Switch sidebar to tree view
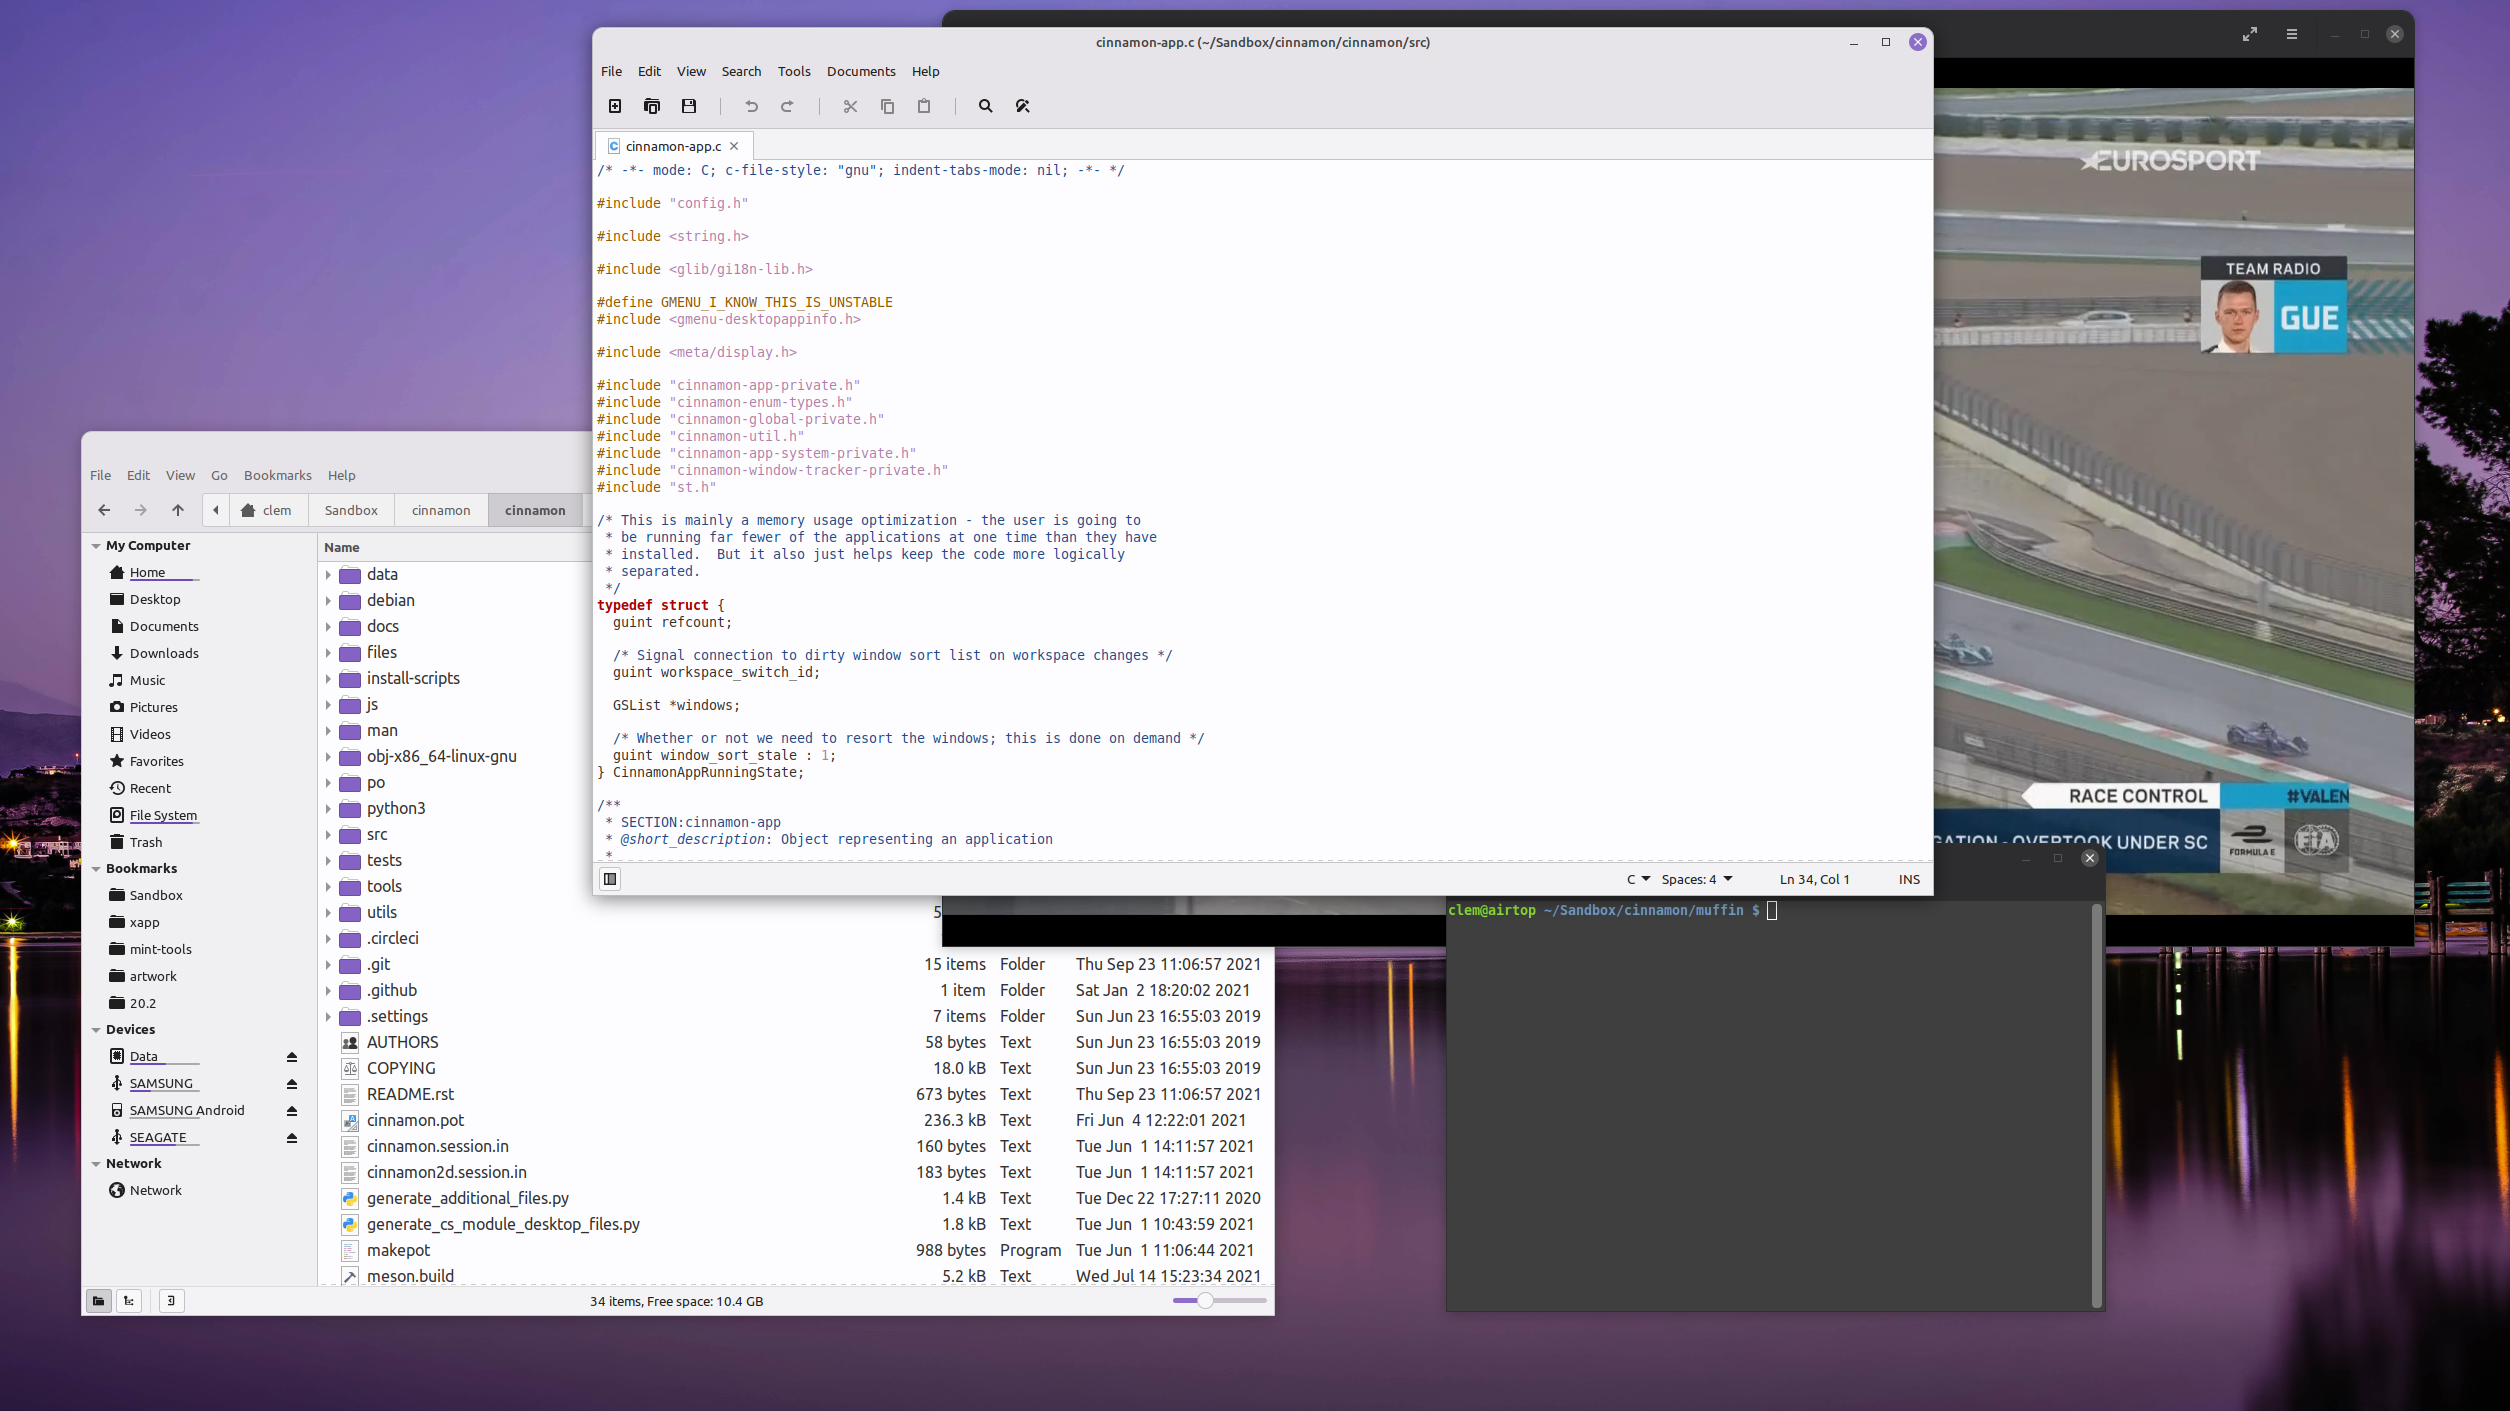 [x=129, y=1301]
